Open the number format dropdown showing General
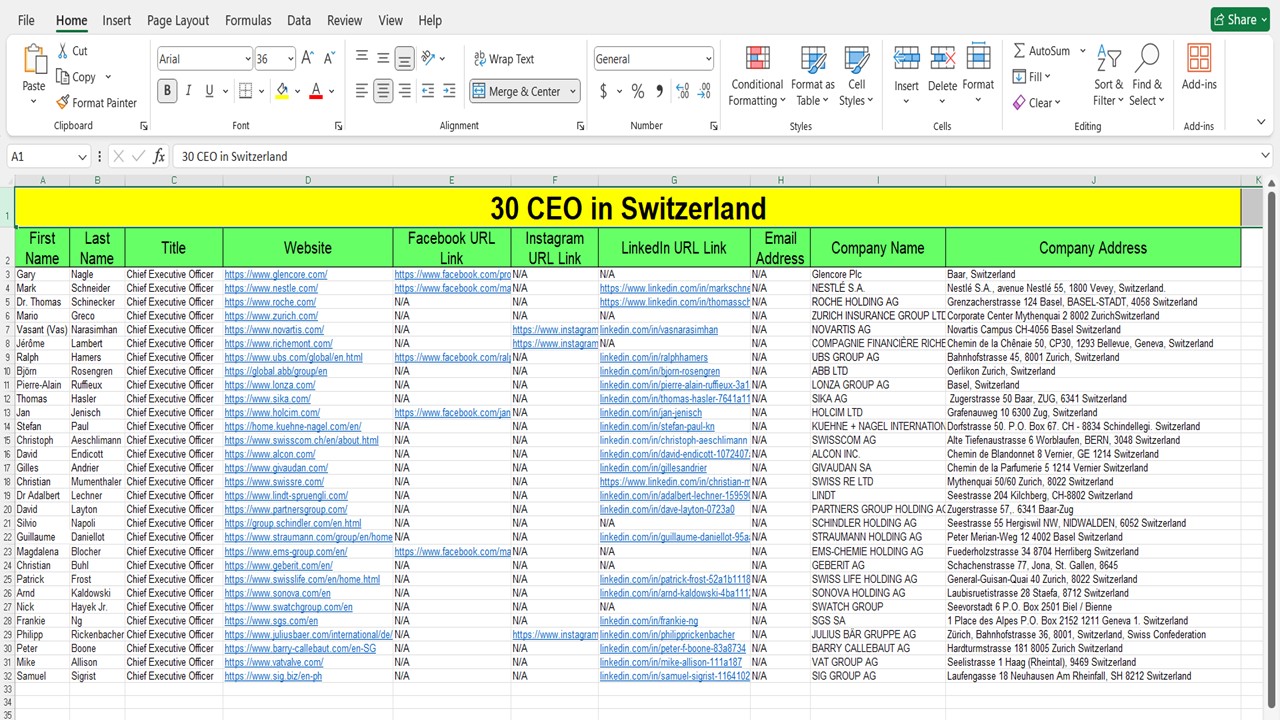The image size is (1280, 720). point(708,59)
